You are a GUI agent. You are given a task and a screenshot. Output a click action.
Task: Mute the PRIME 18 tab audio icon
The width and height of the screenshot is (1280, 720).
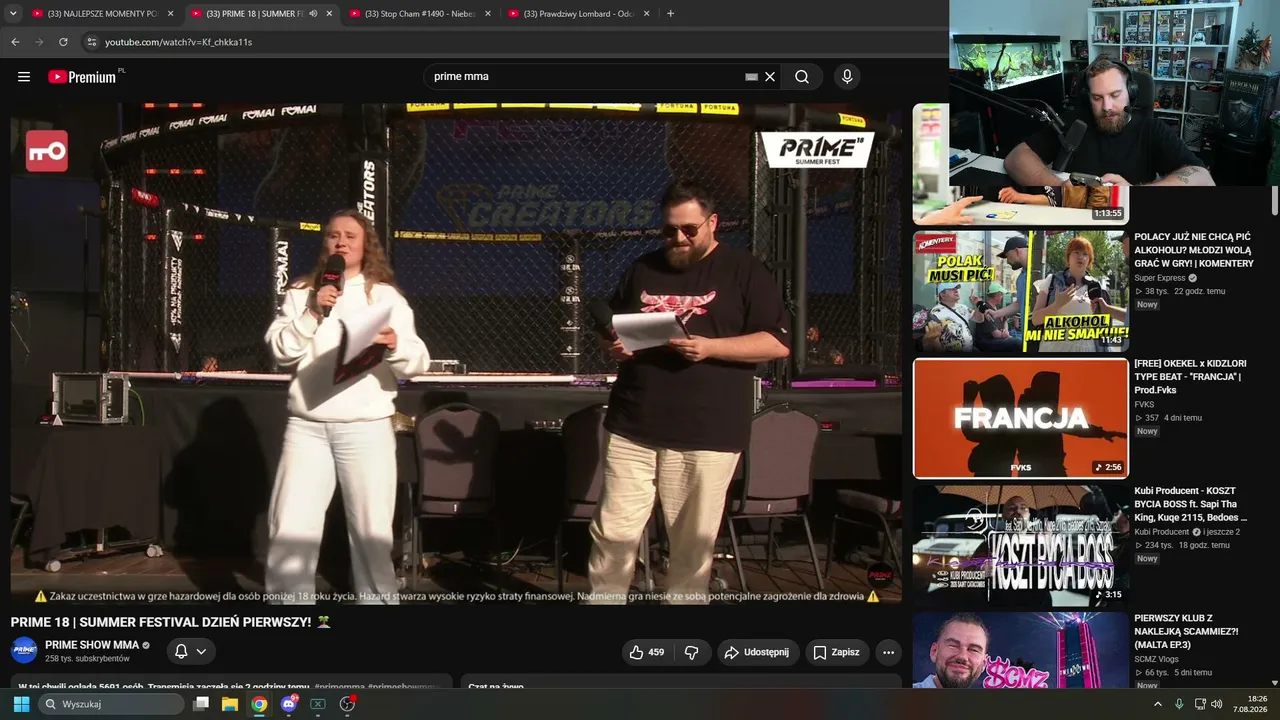coord(313,14)
